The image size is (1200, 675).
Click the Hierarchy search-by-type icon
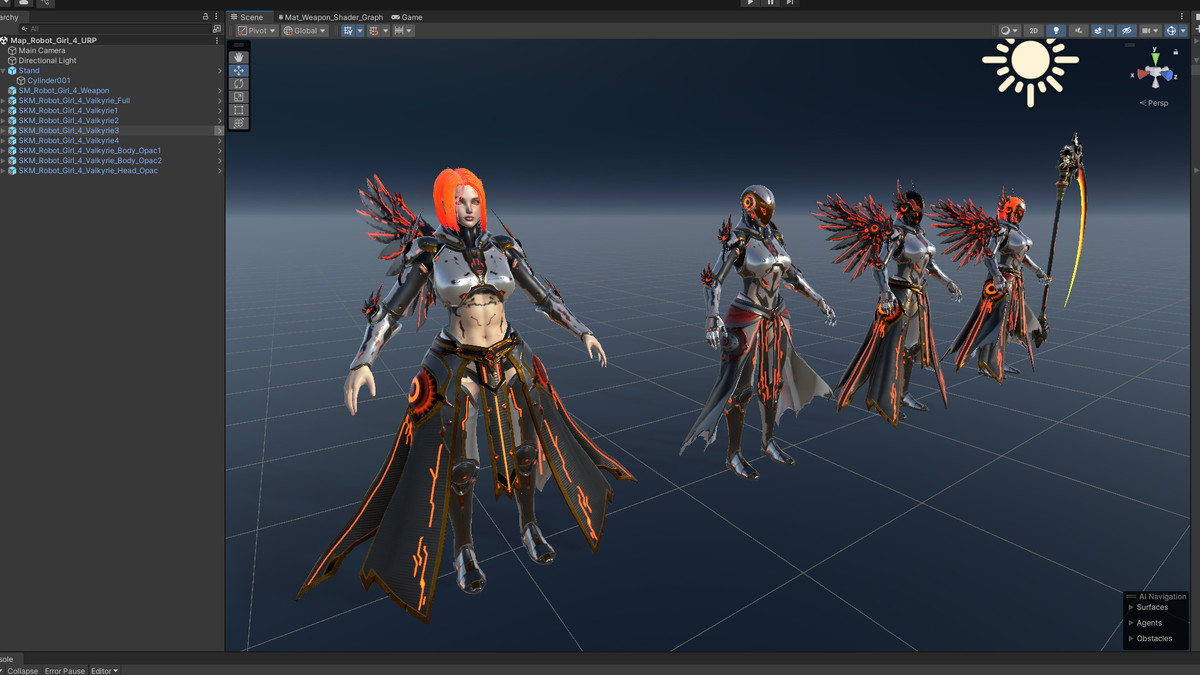point(217,29)
